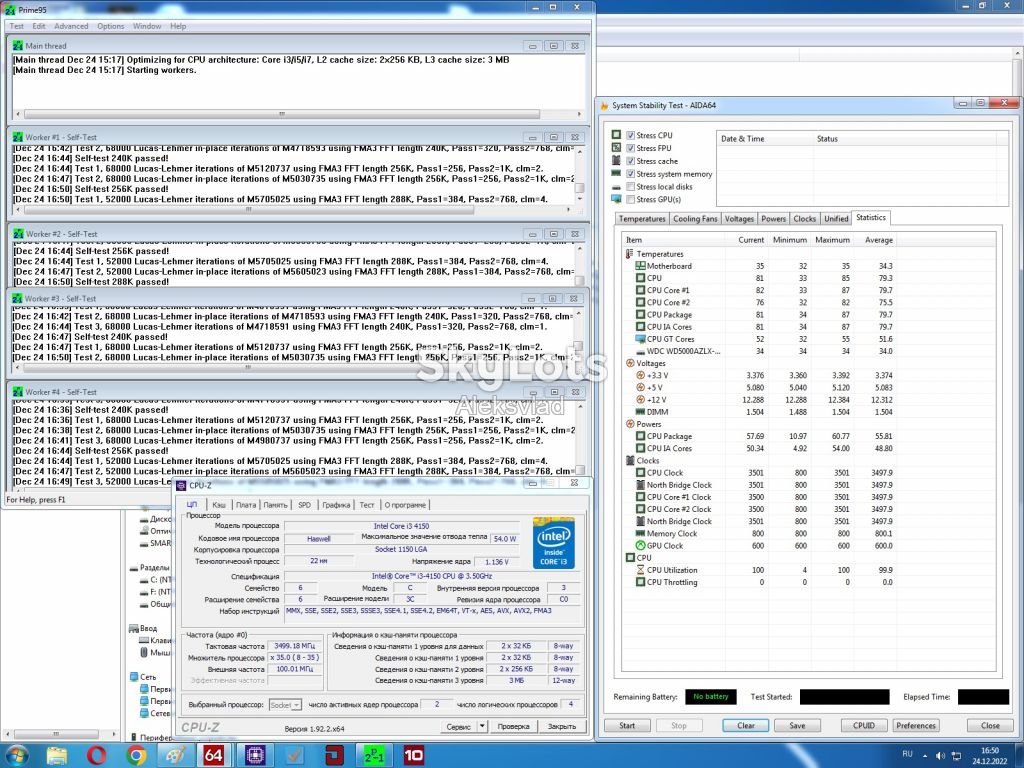Enable the Stress GPU(s) checkbox
The width and height of the screenshot is (1024, 768).
[x=630, y=200]
